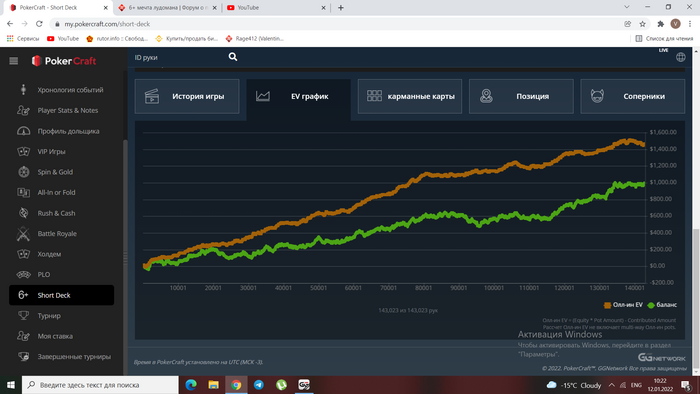Click the Short Deck 6+ icon

tap(23, 295)
